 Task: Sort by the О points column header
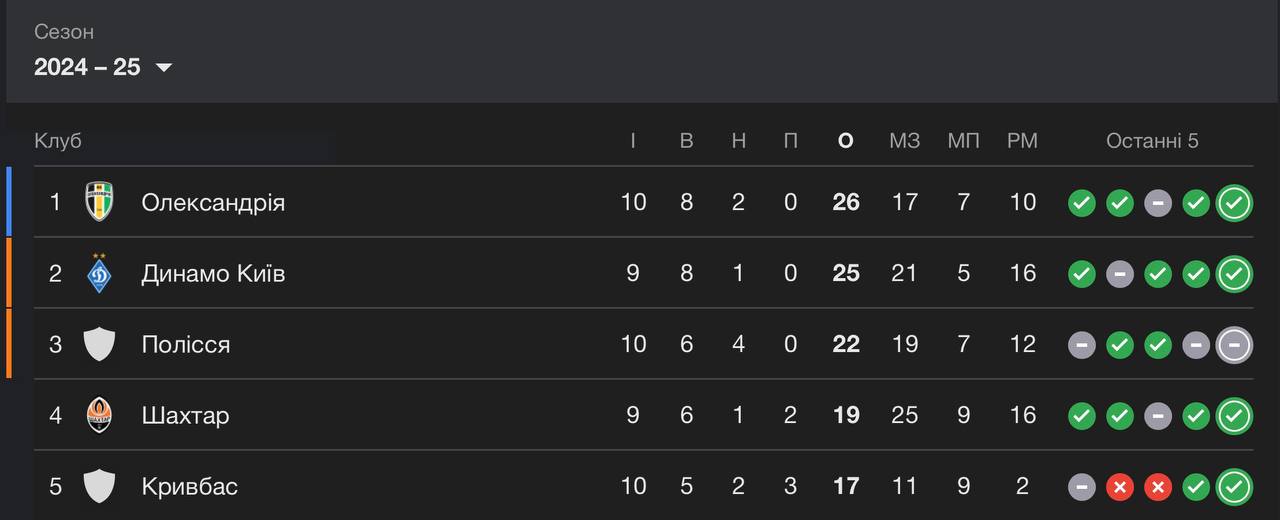(x=846, y=141)
